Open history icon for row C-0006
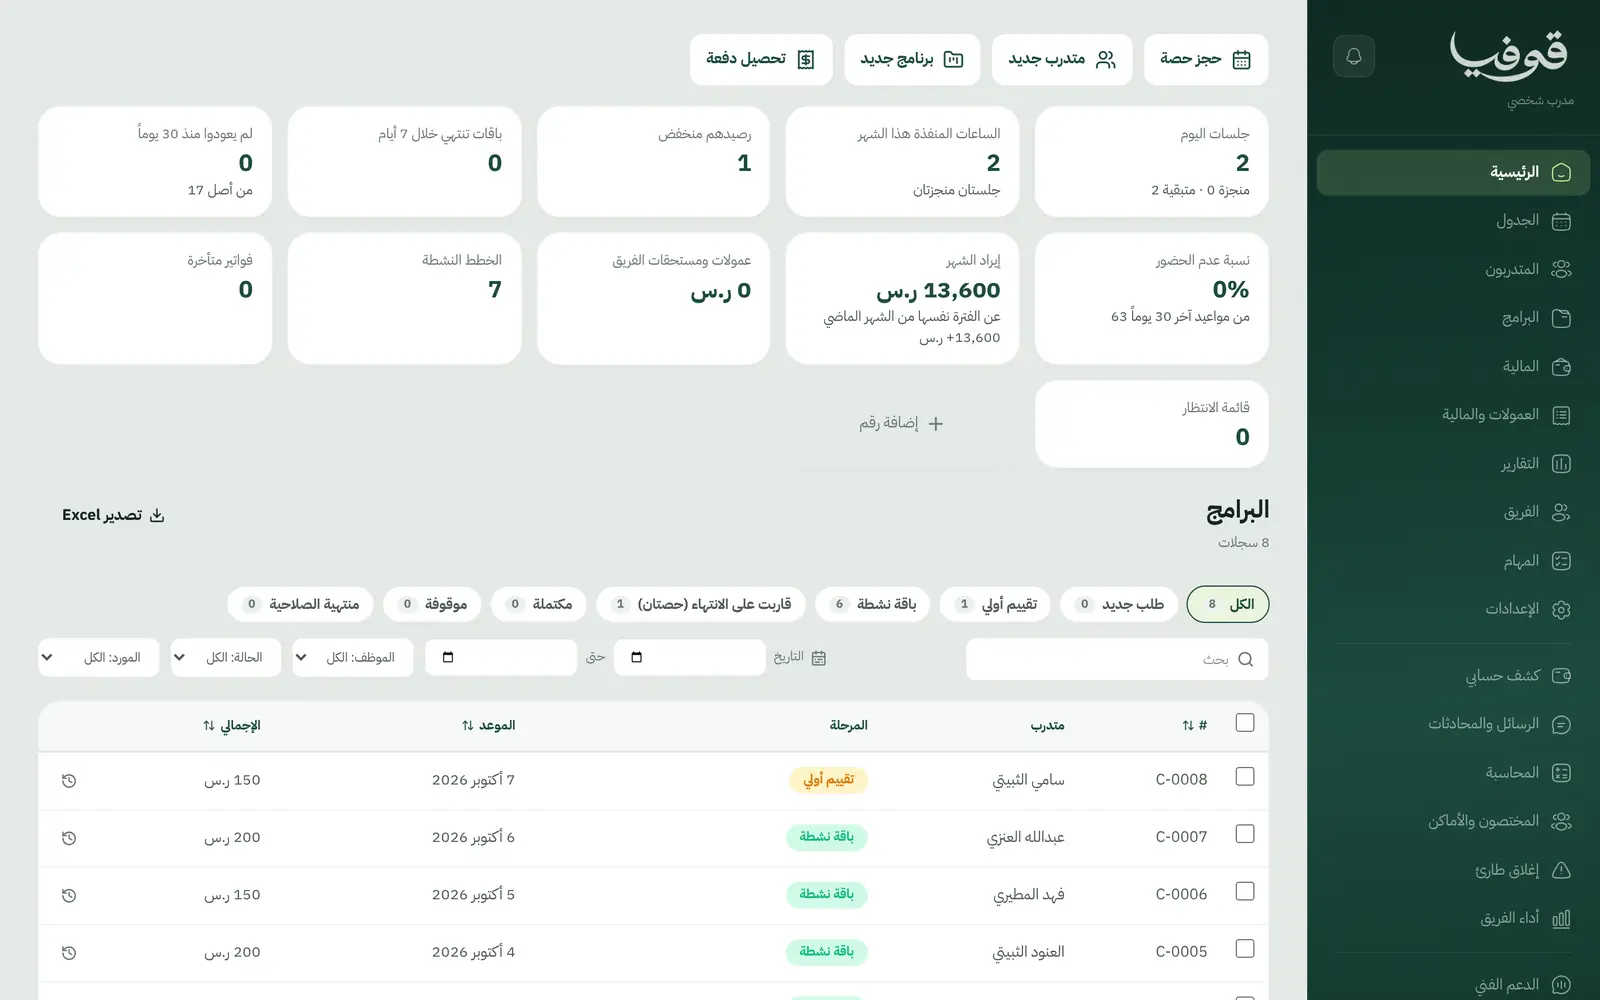This screenshot has width=1600, height=1000. tap(69, 896)
